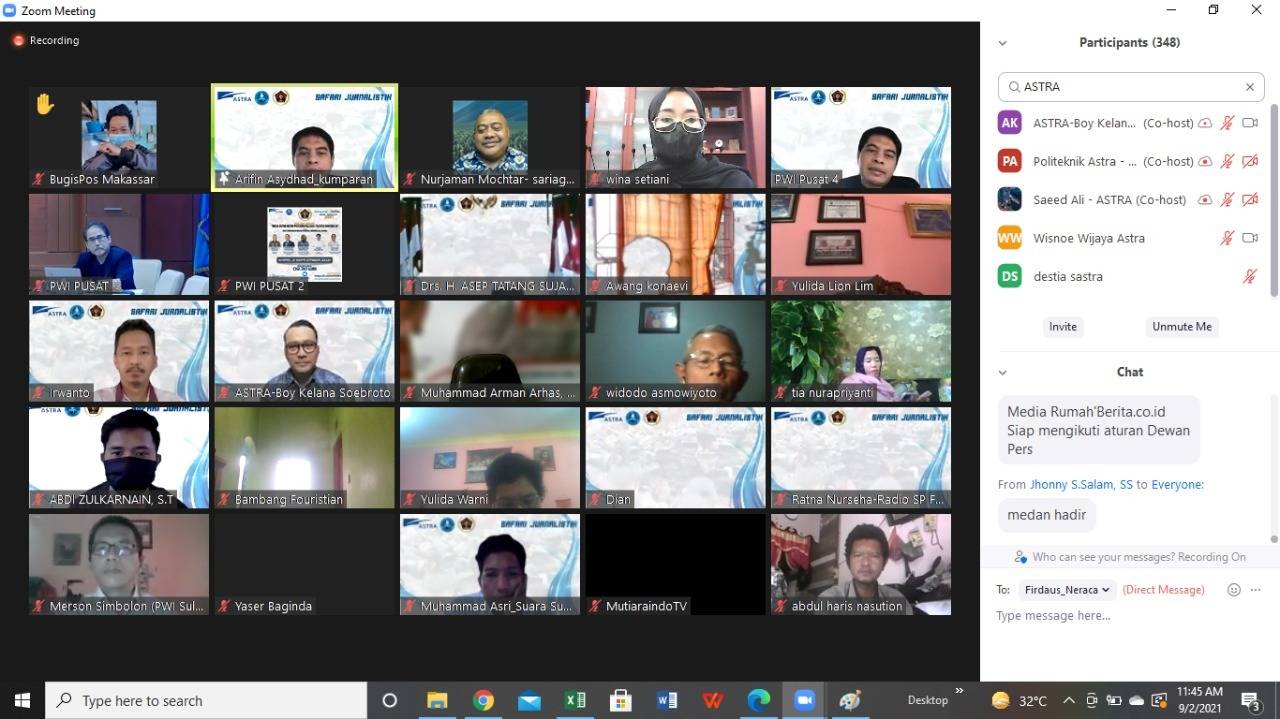
Task: Click the 32°C weather widget on taskbar
Action: pos(1021,700)
